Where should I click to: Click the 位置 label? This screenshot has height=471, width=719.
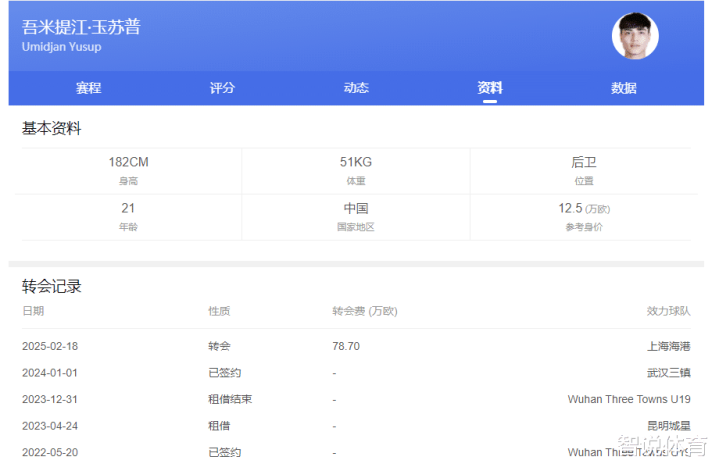584,181
